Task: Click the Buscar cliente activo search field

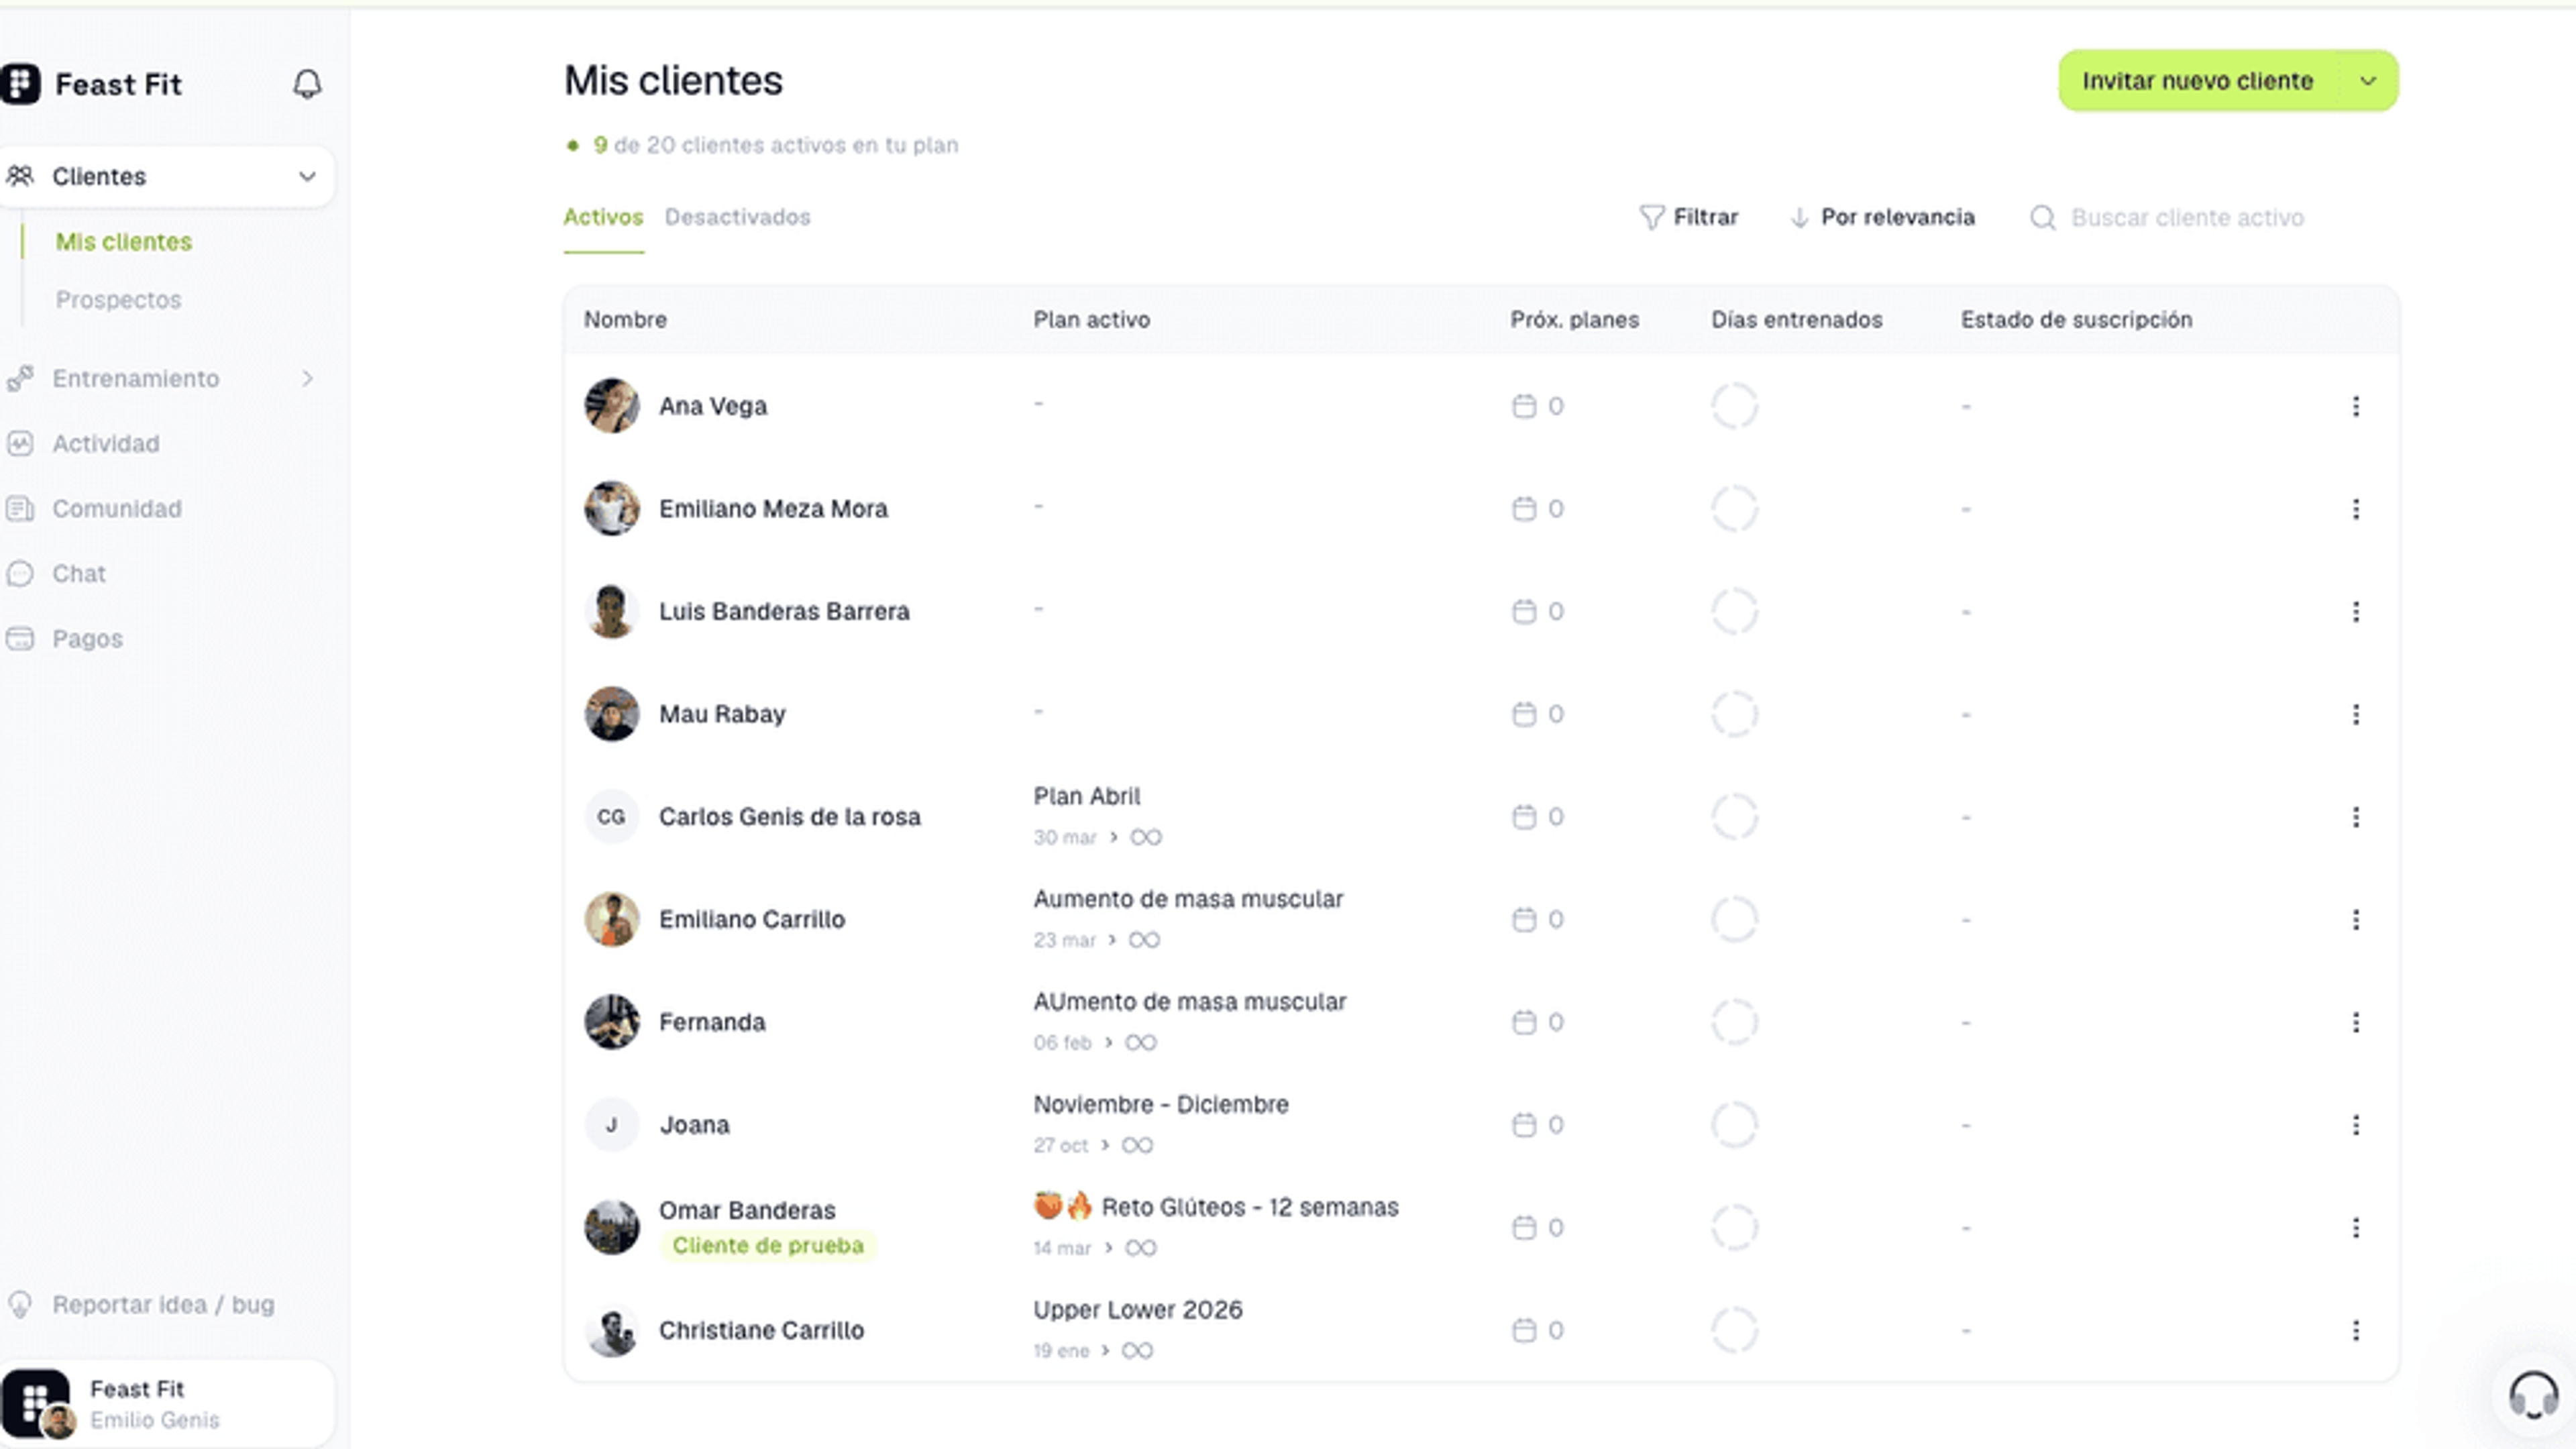Action: (x=2187, y=218)
